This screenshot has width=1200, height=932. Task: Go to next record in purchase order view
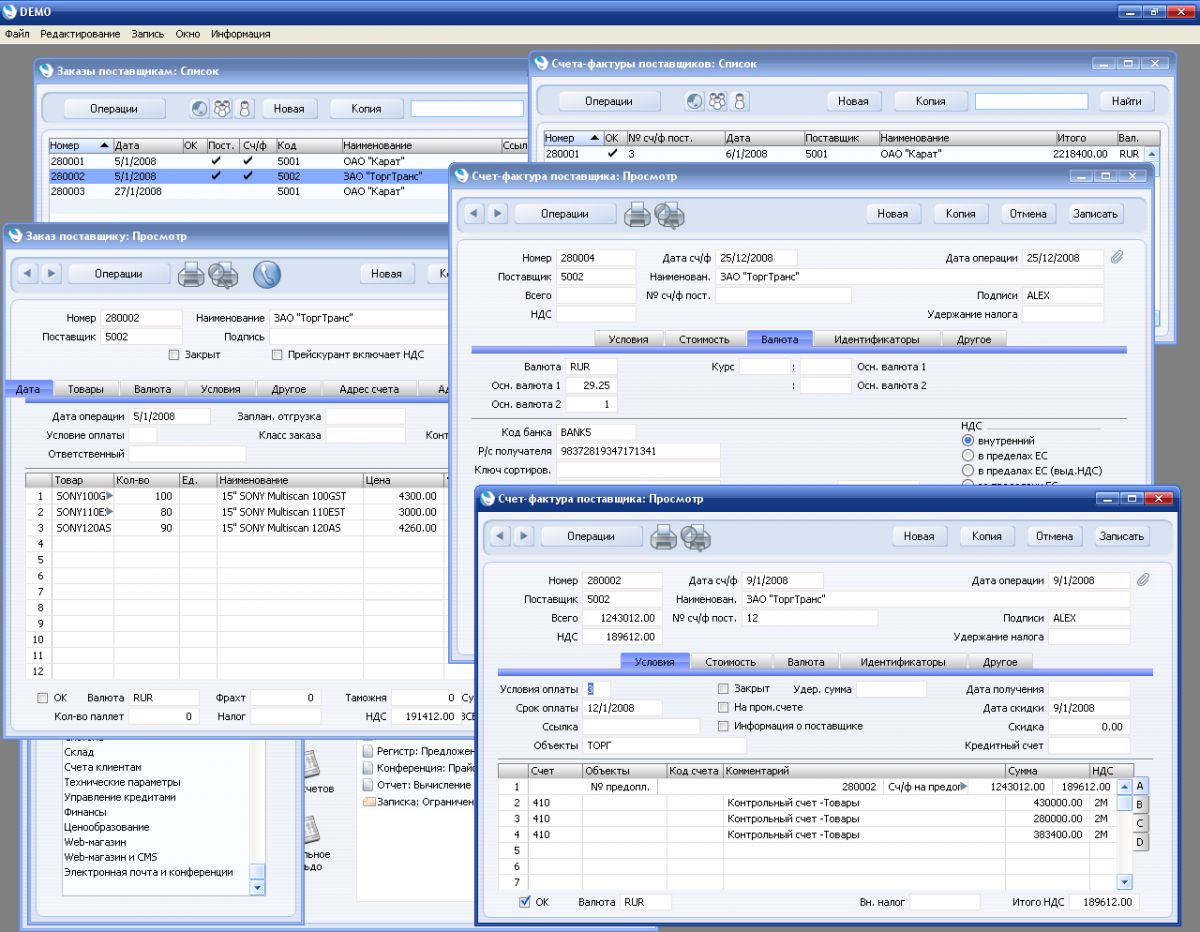pos(51,273)
